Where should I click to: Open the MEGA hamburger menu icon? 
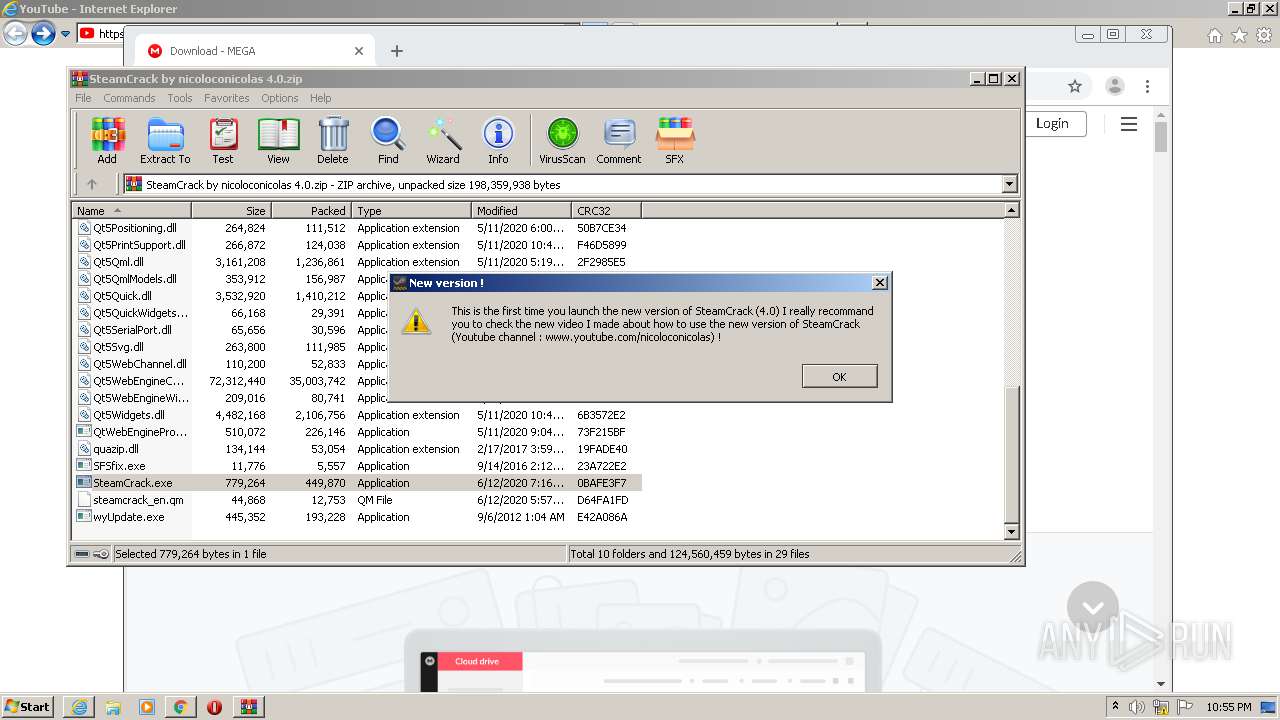[1129, 124]
